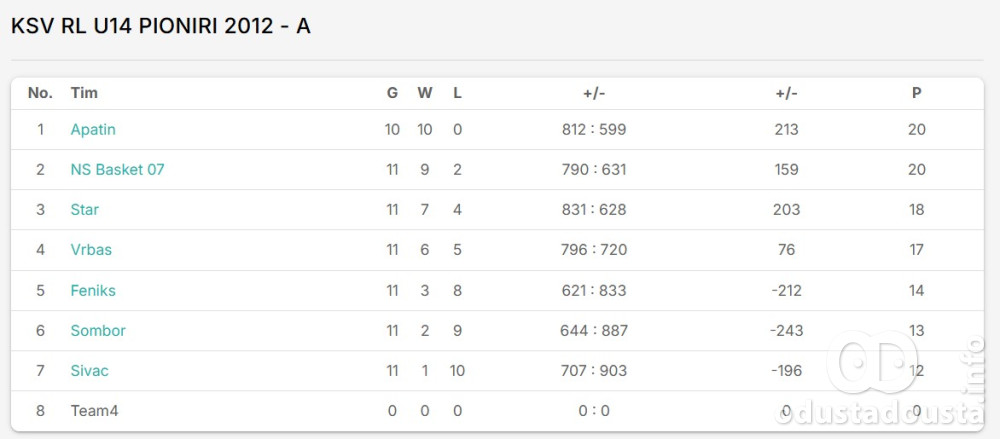1000x439 pixels.
Task: Click Star's point difference 203
Action: pos(786,209)
